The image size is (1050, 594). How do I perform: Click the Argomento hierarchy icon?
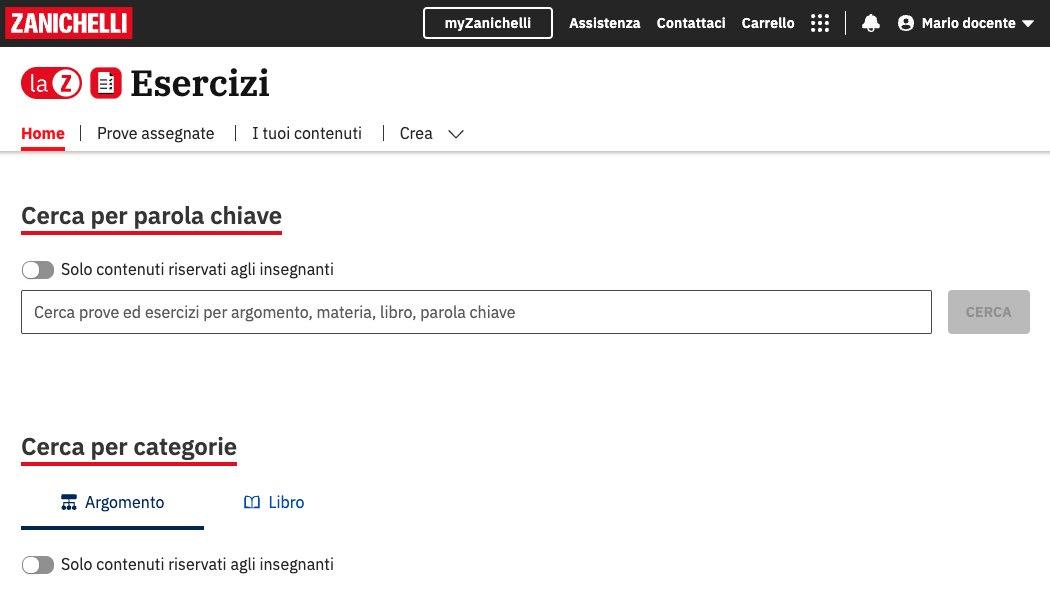point(69,502)
